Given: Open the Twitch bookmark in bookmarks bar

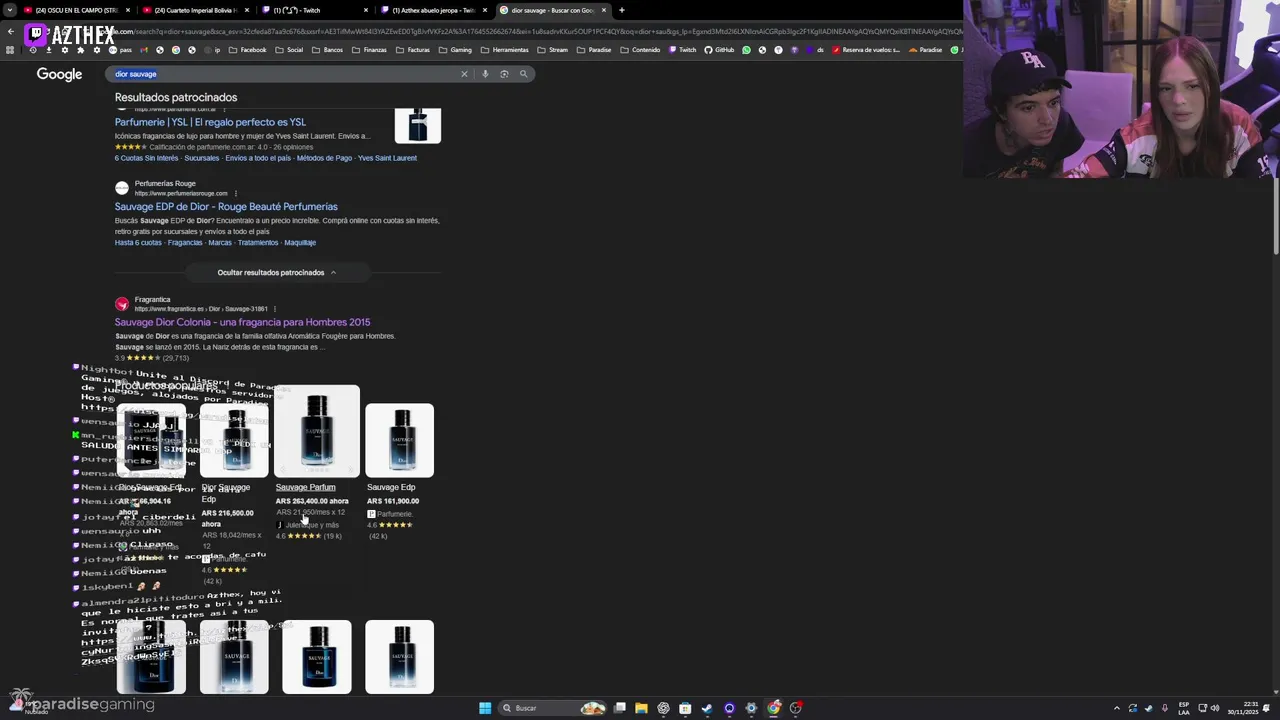Looking at the screenshot, I should (683, 50).
